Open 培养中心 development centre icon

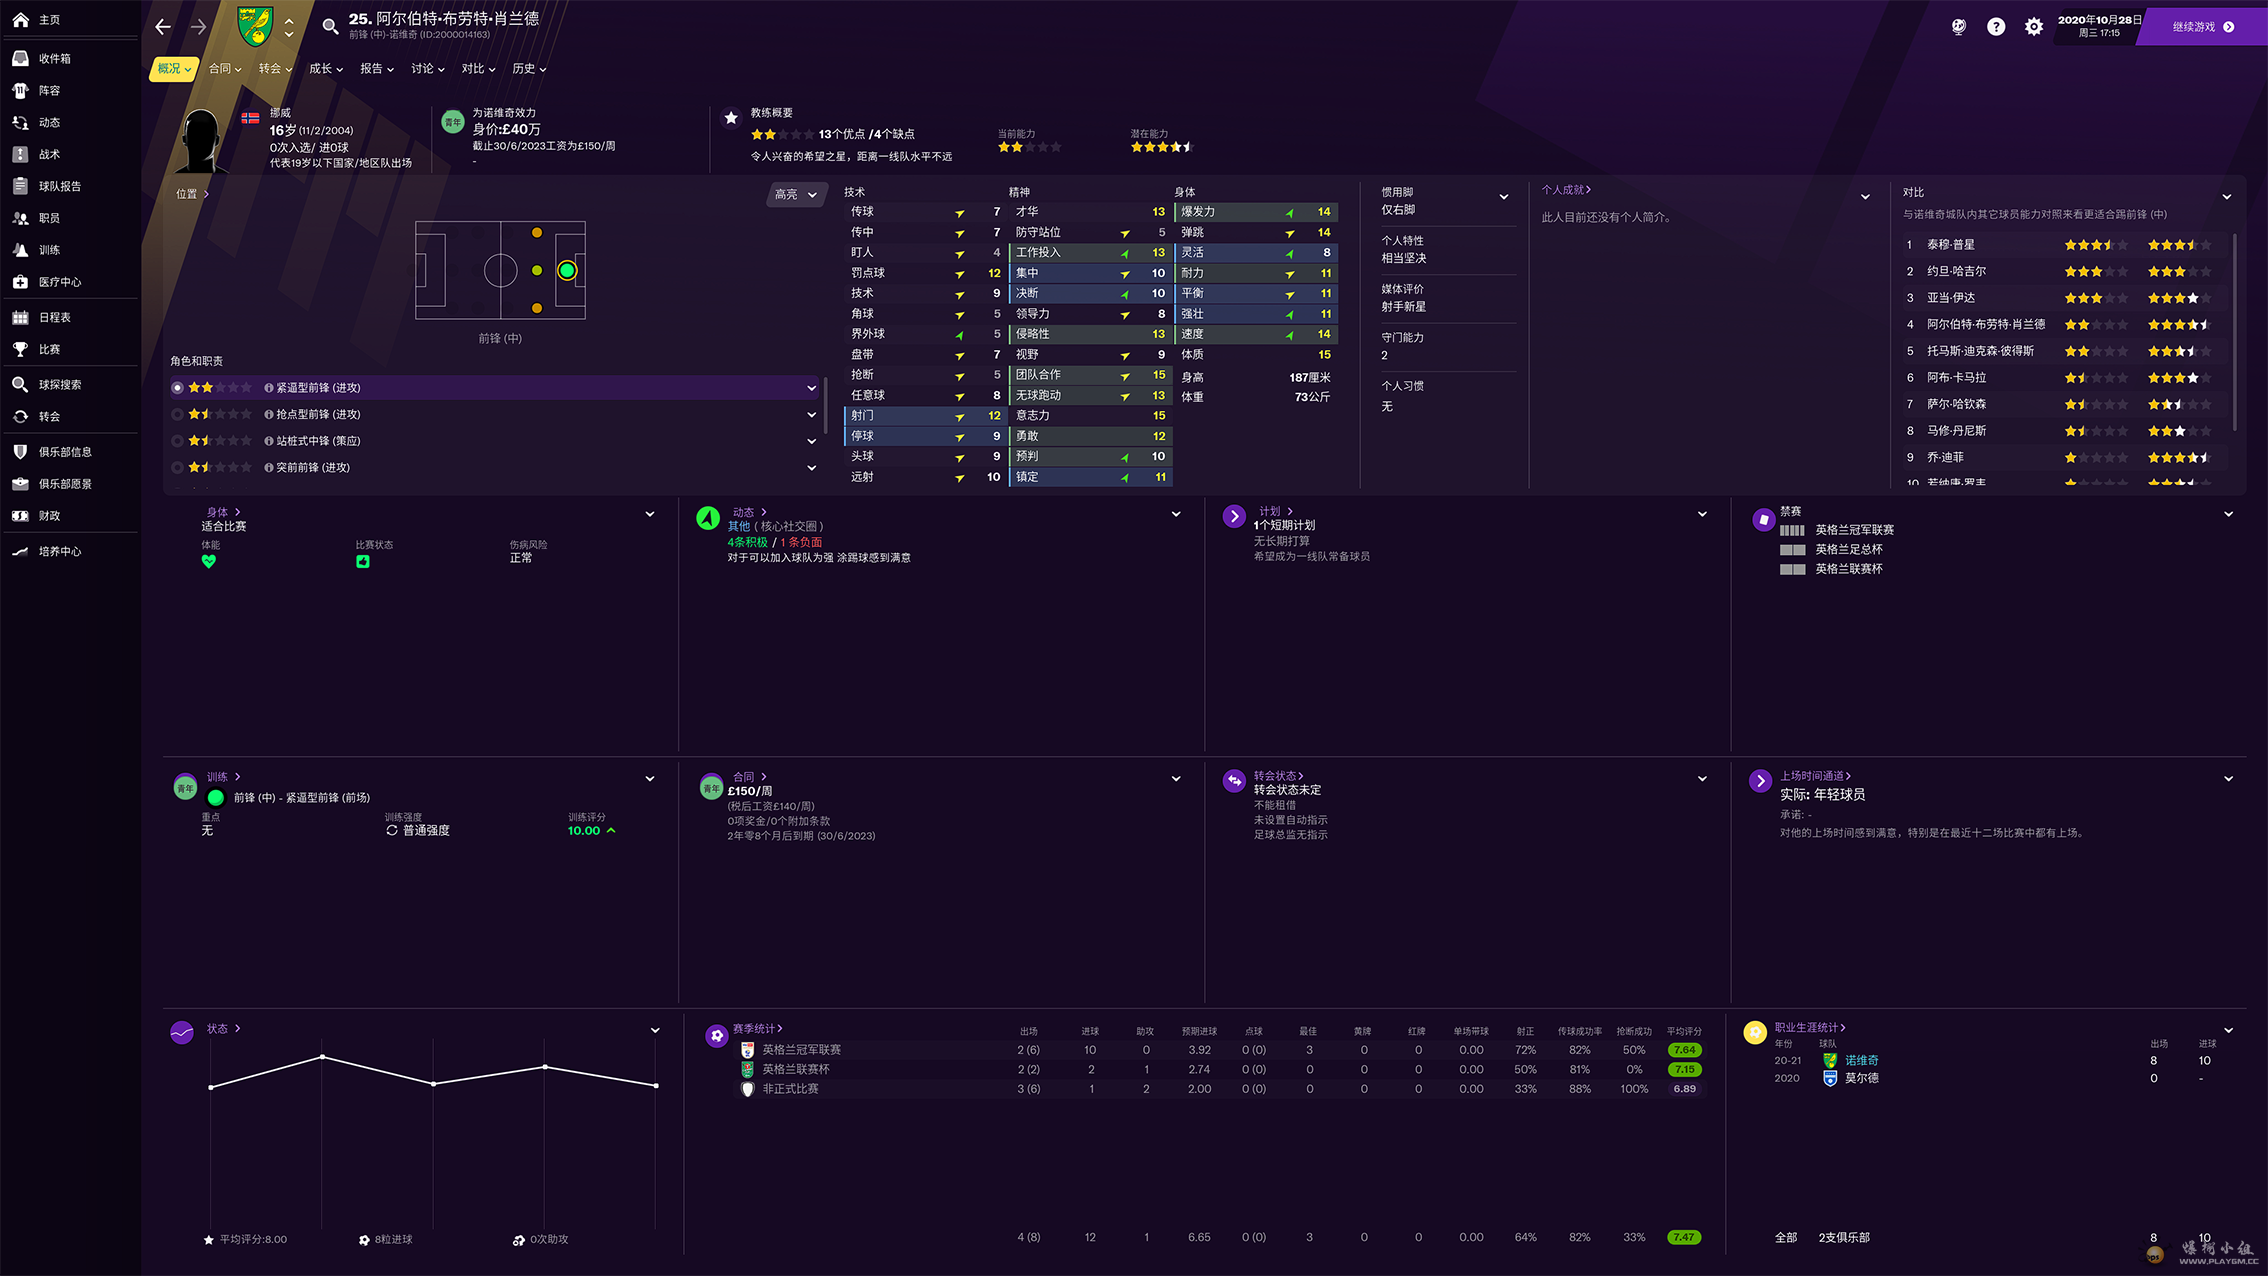click(20, 552)
